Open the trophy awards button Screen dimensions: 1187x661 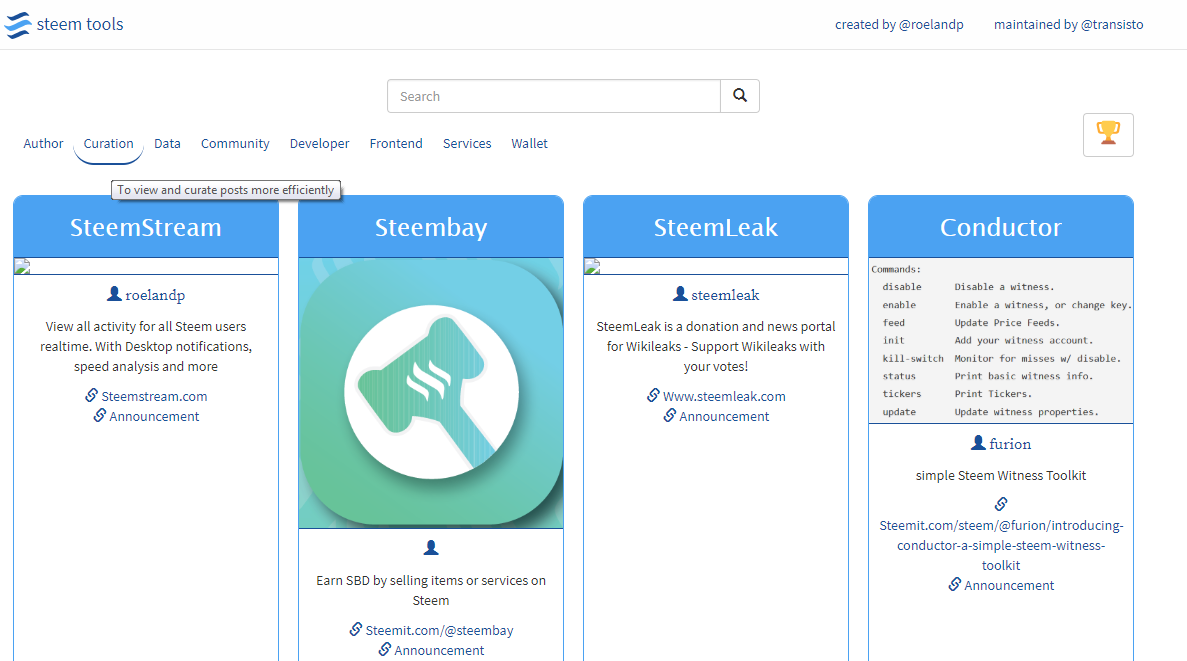[x=1108, y=135]
